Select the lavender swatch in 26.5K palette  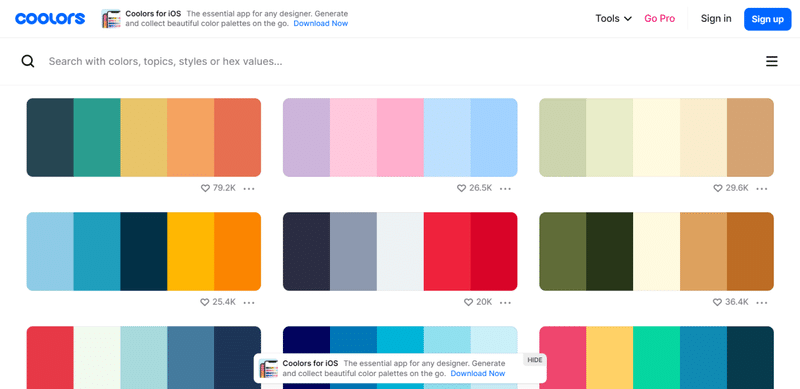306,137
